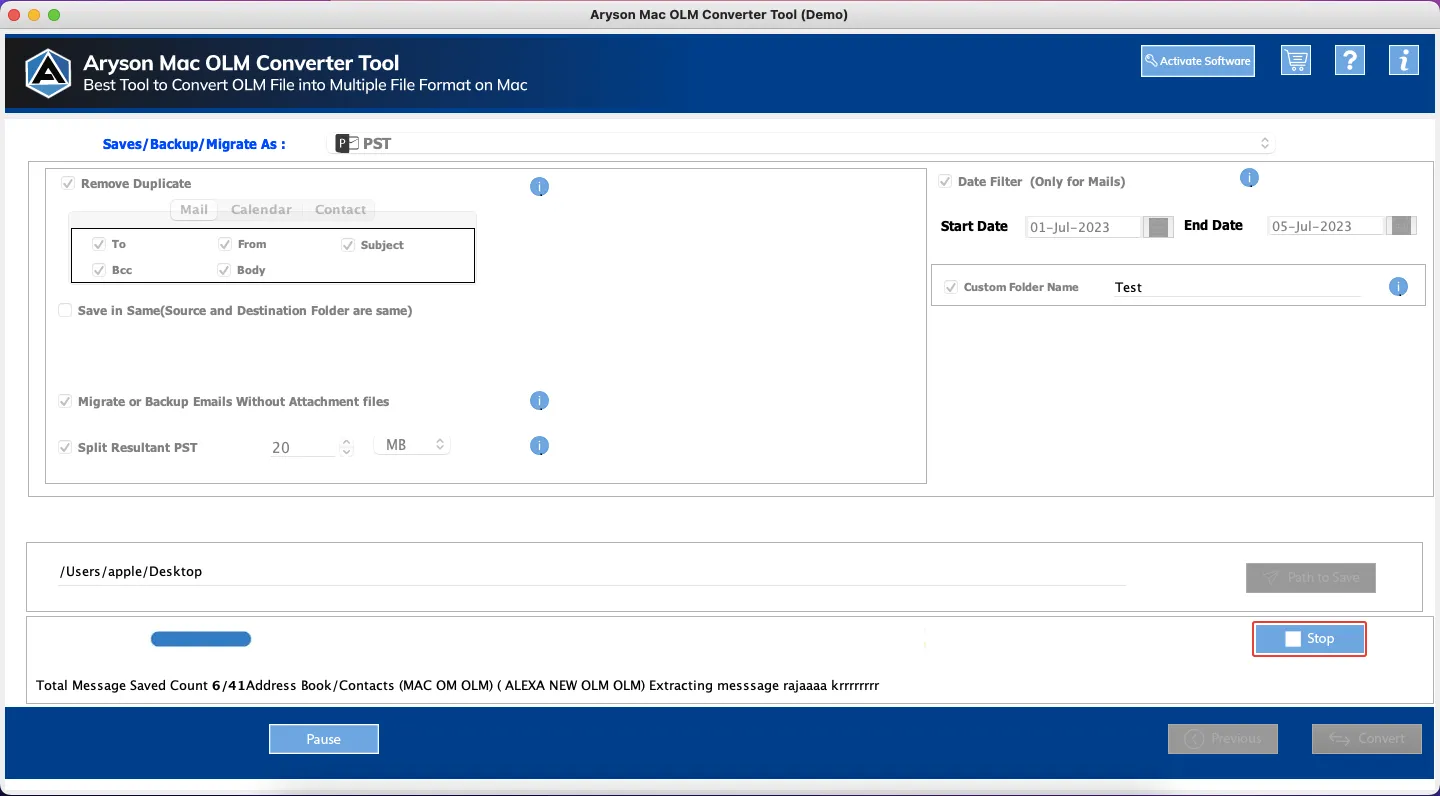
Task: Click the blue conversion progress bar
Action: 201,639
